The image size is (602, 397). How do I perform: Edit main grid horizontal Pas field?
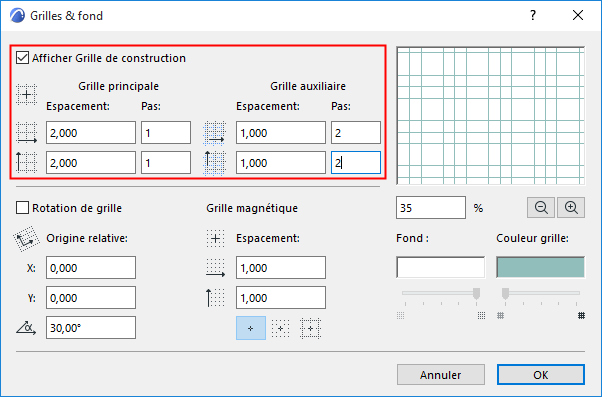(x=166, y=133)
